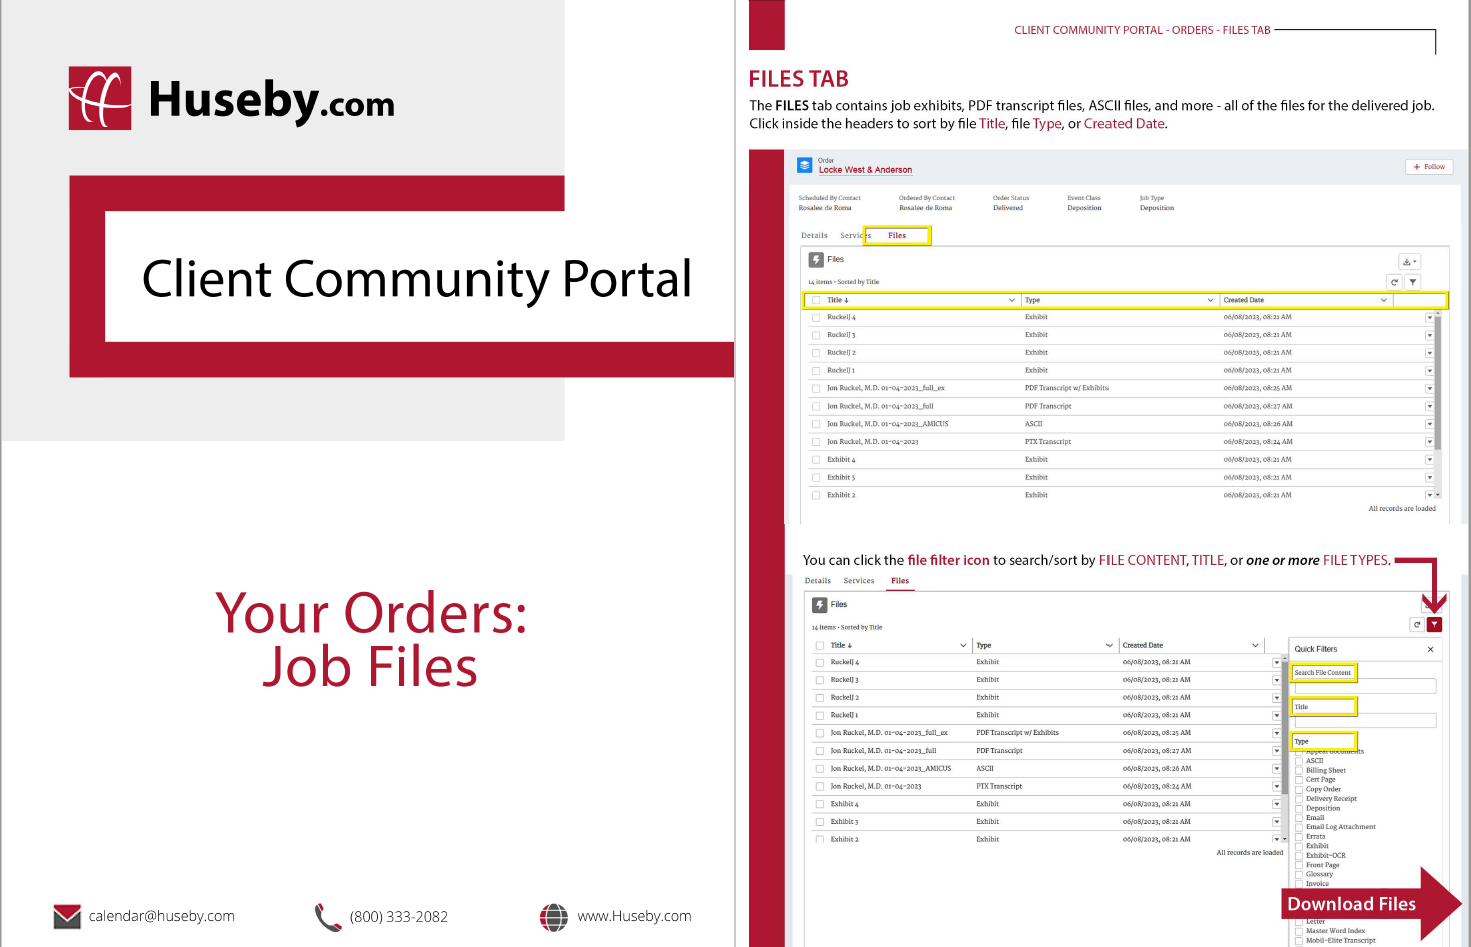Click the download icon in first Files panel
Viewport: 1471px width, 947px height.
(1409, 262)
